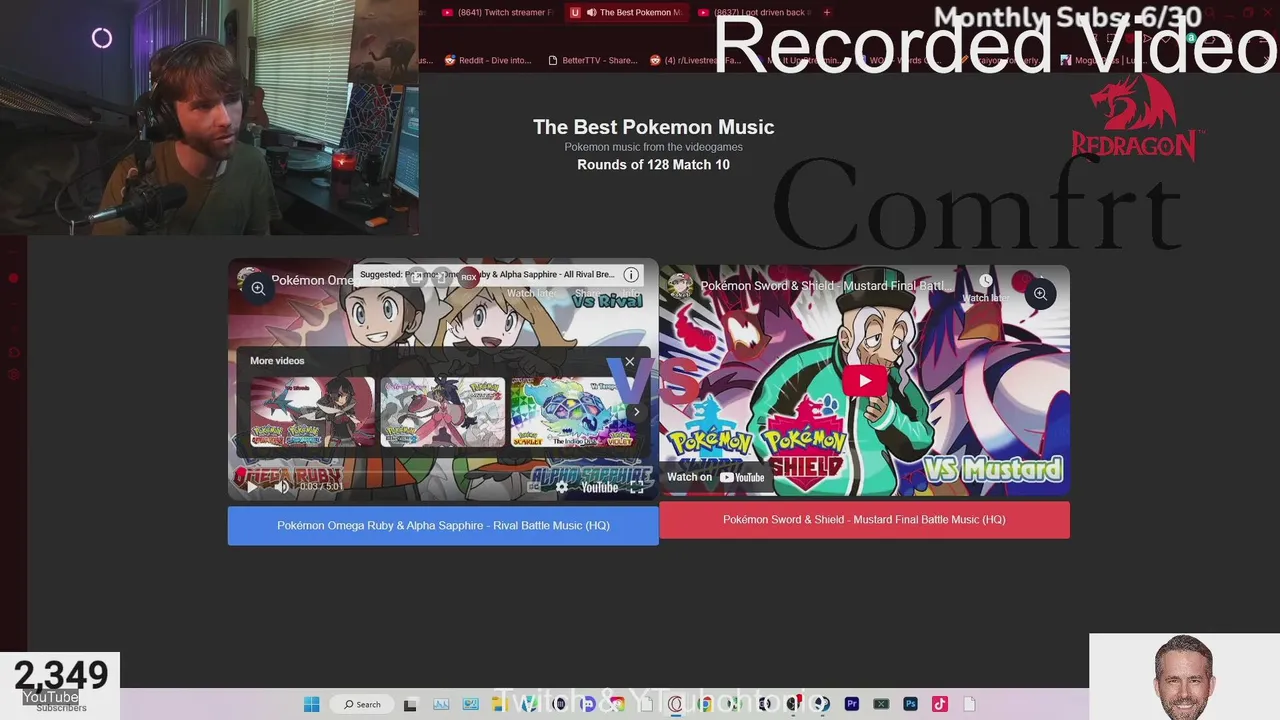Click the Rounds of 128 Match 10 text
This screenshot has height=720, width=1280.
pyautogui.click(x=653, y=165)
